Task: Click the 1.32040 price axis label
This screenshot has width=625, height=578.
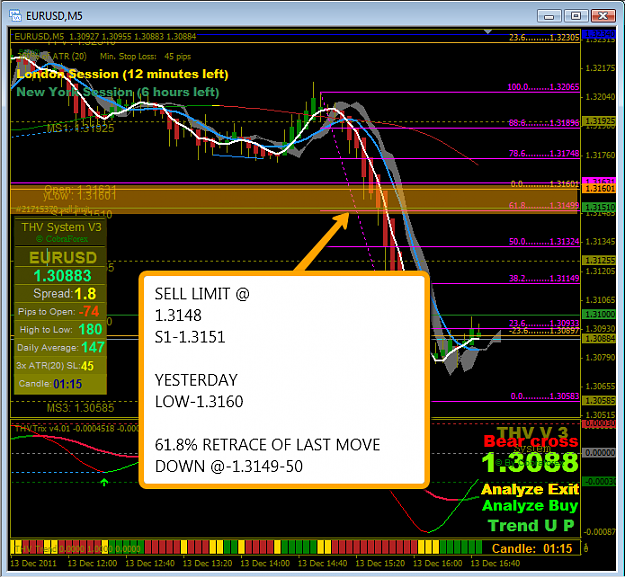Action: coord(600,97)
